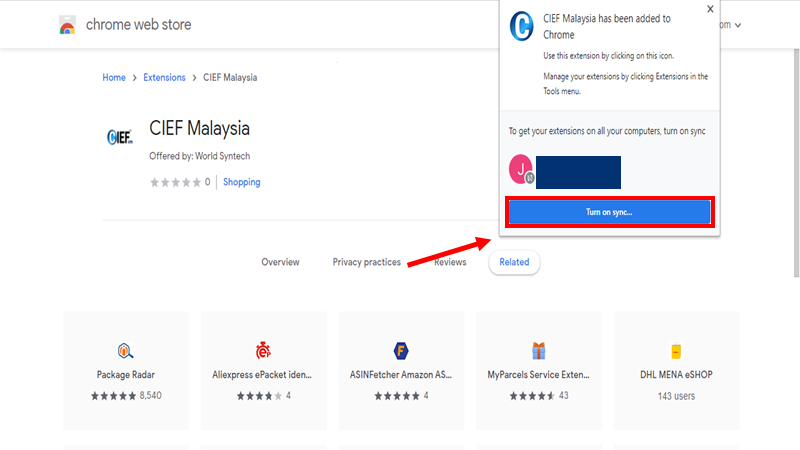The height and width of the screenshot is (450, 800).
Task: Click the 143 users text
Action: tap(676, 396)
